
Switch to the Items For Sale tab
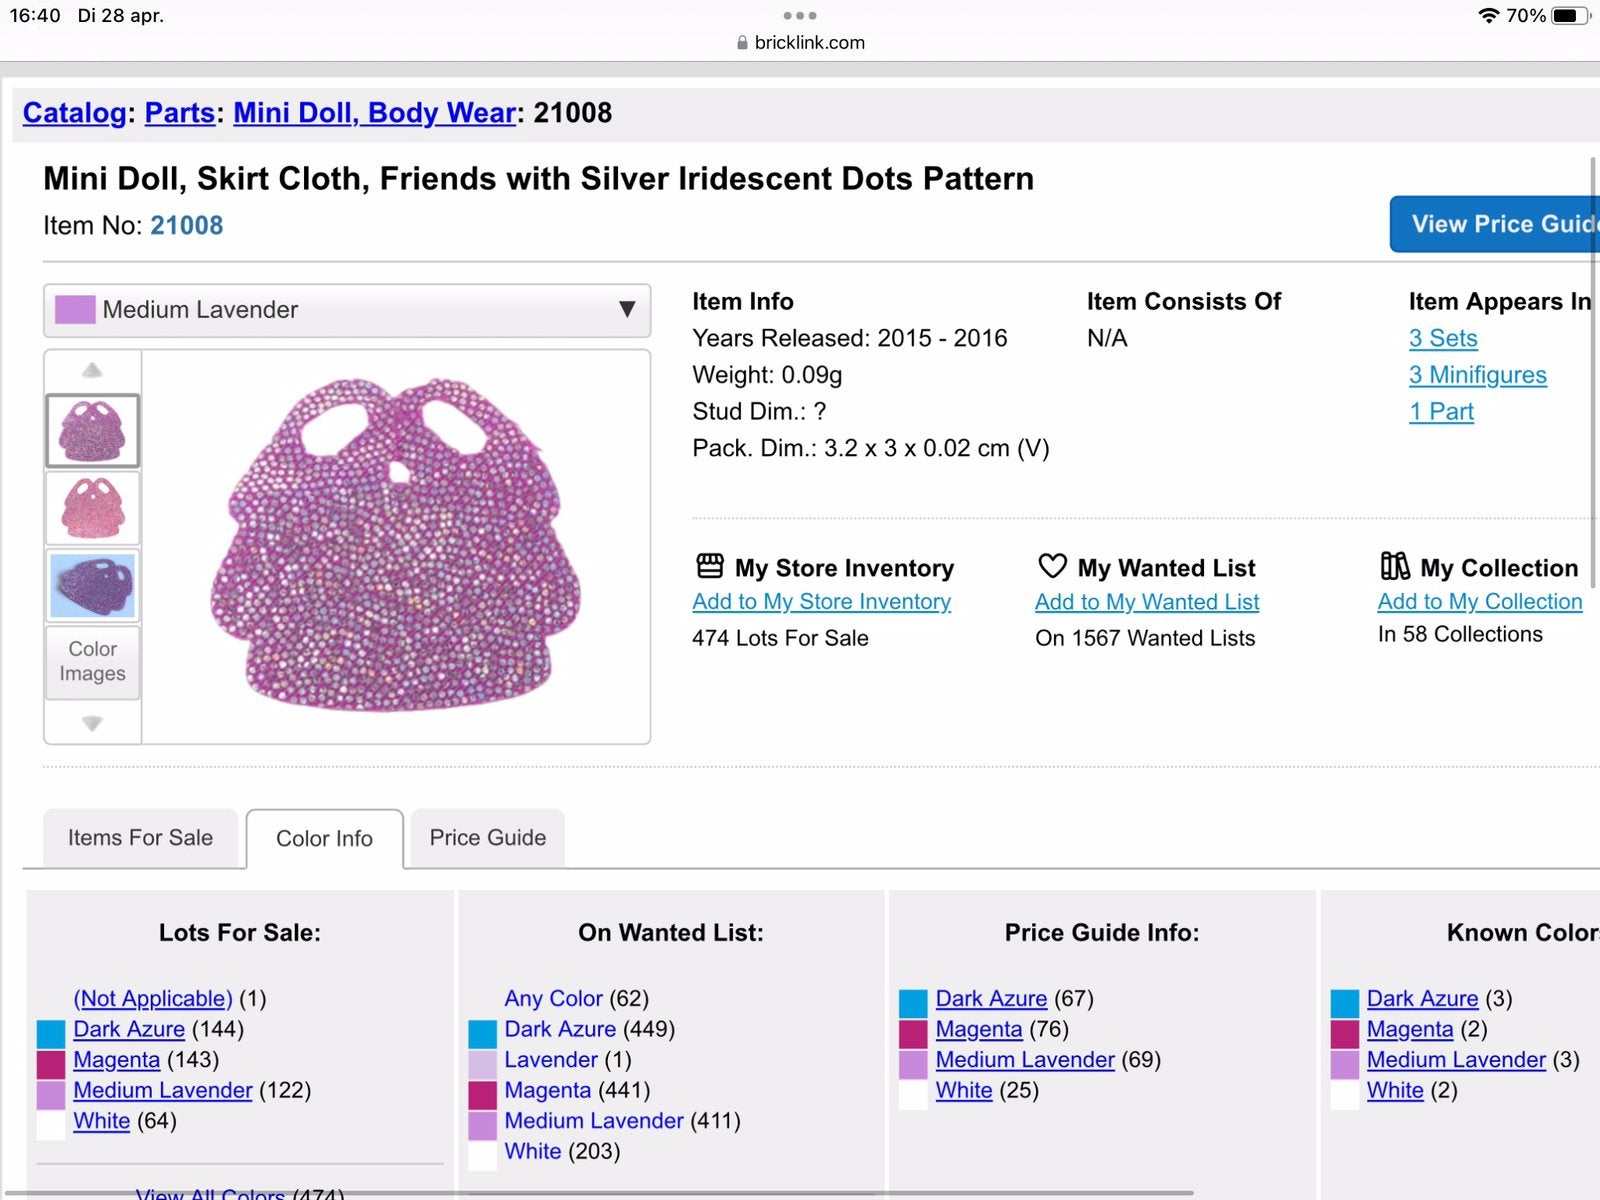pyautogui.click(x=140, y=838)
